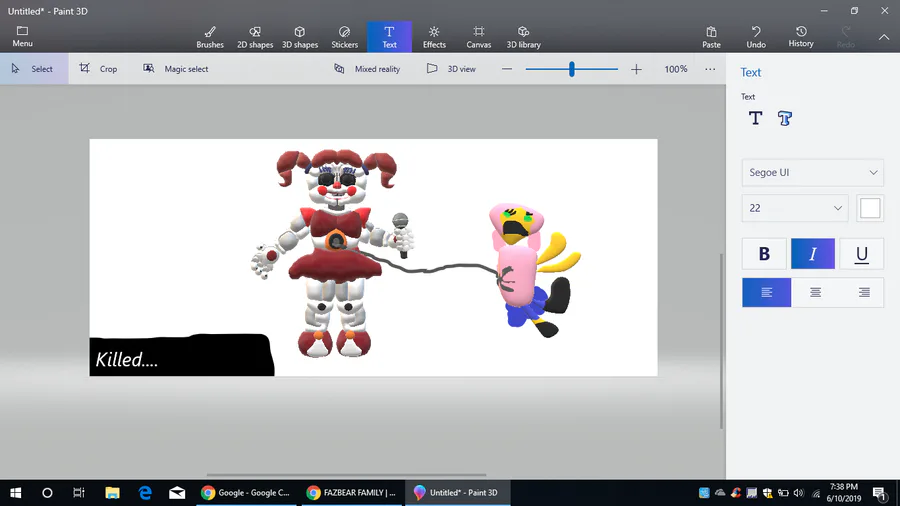The width and height of the screenshot is (900, 506).
Task: Open the Canvas settings tab
Action: (479, 37)
